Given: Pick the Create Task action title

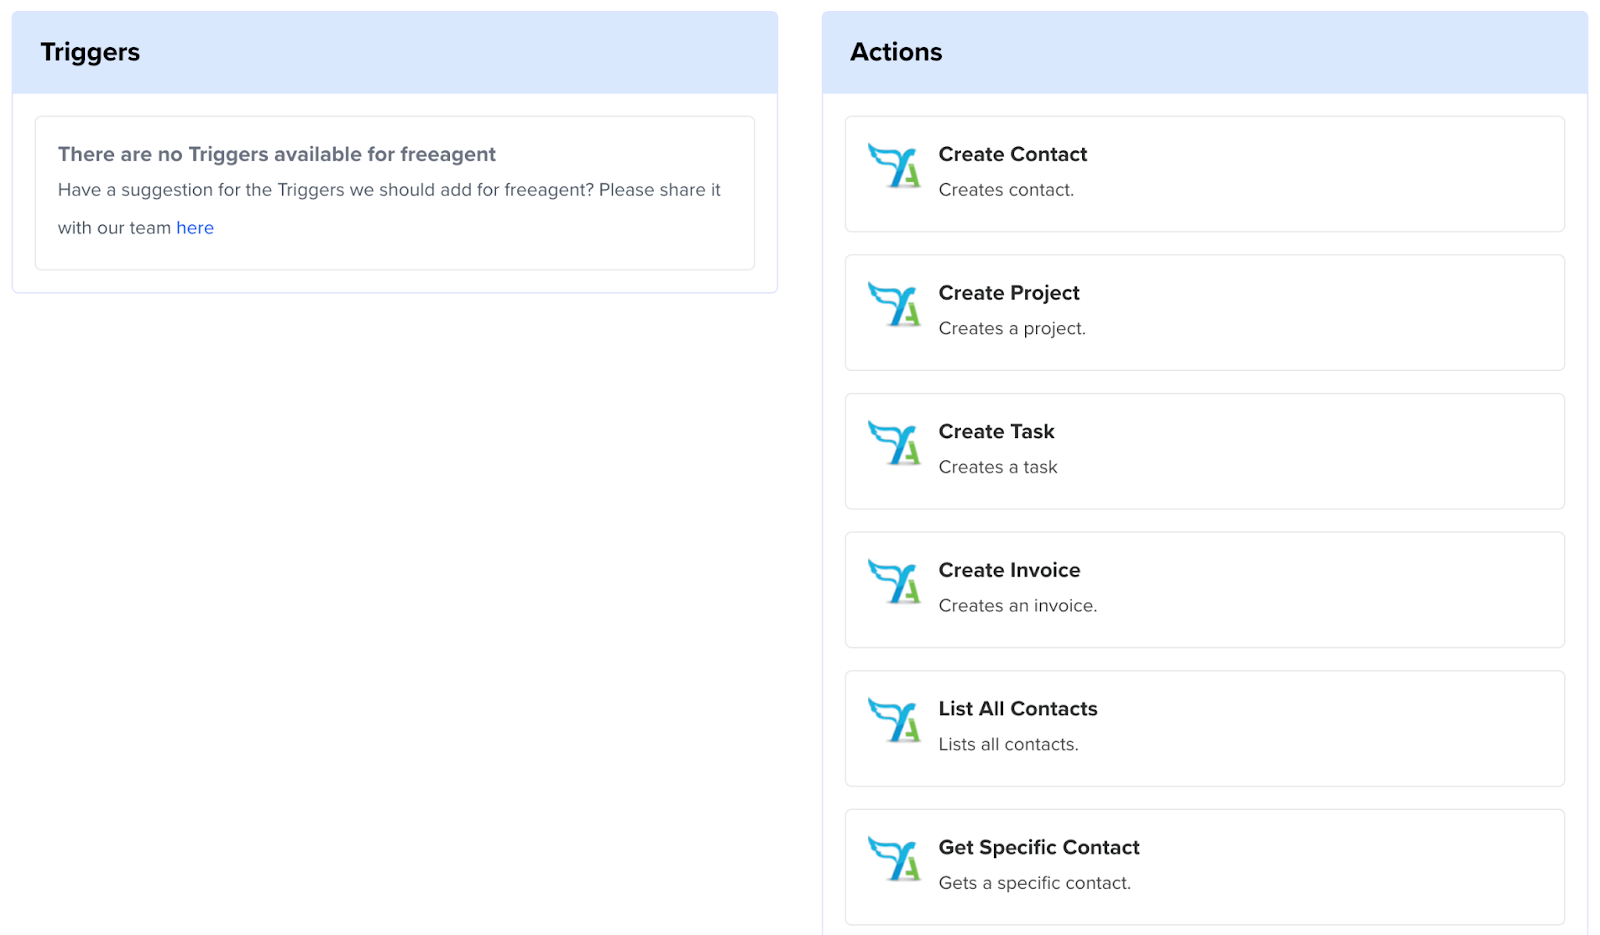Looking at the screenshot, I should 996,432.
